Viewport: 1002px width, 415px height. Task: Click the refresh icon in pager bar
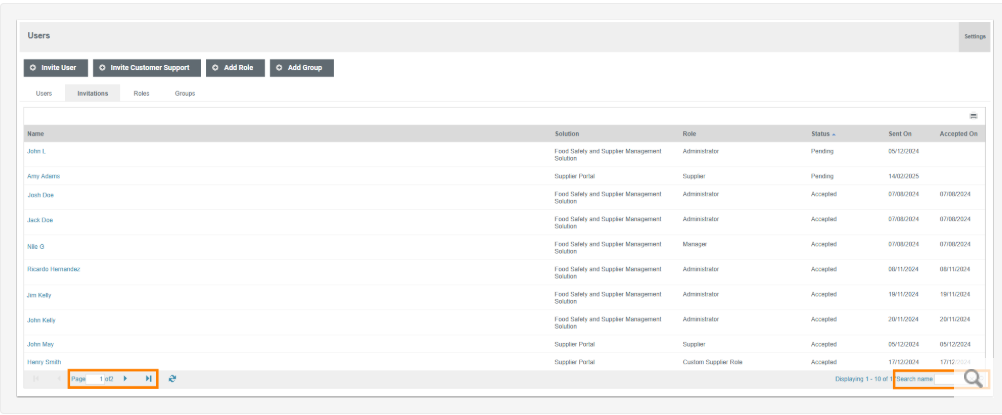173,379
